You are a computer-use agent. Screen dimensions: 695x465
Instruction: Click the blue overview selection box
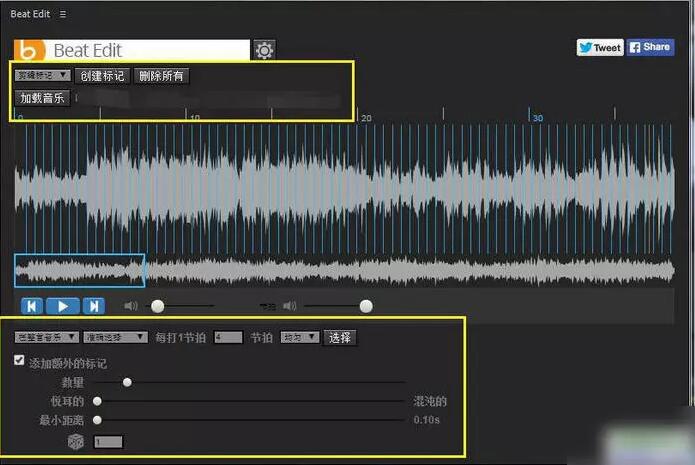tap(80, 270)
